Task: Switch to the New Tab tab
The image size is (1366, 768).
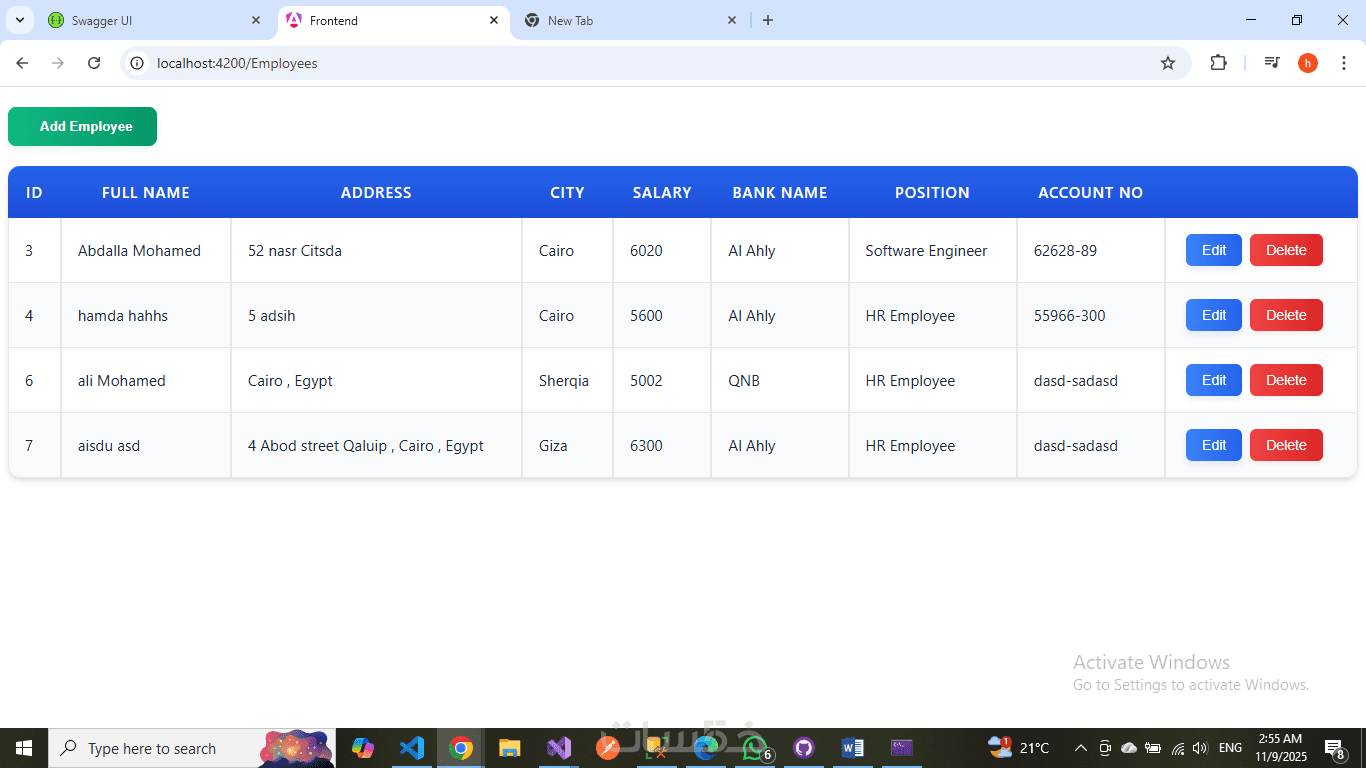Action: [x=630, y=20]
